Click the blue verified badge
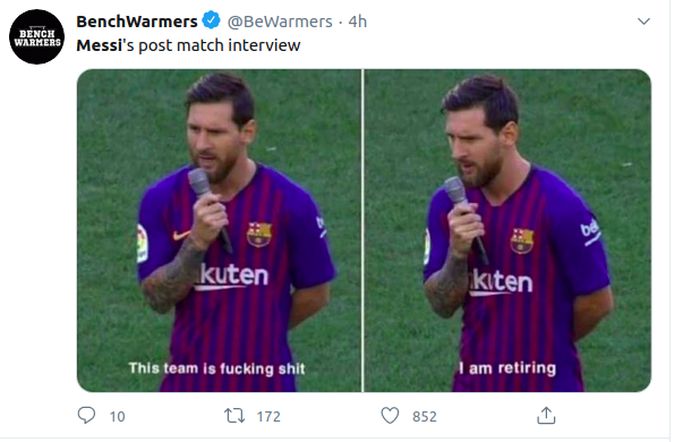Viewport: 700px width, 442px height. click(x=212, y=21)
